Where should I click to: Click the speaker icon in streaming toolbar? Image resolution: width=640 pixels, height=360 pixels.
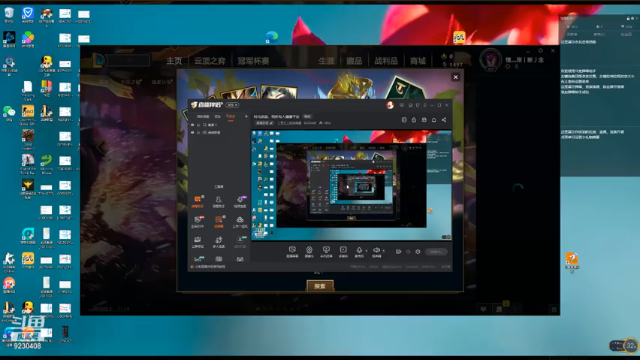click(376, 251)
